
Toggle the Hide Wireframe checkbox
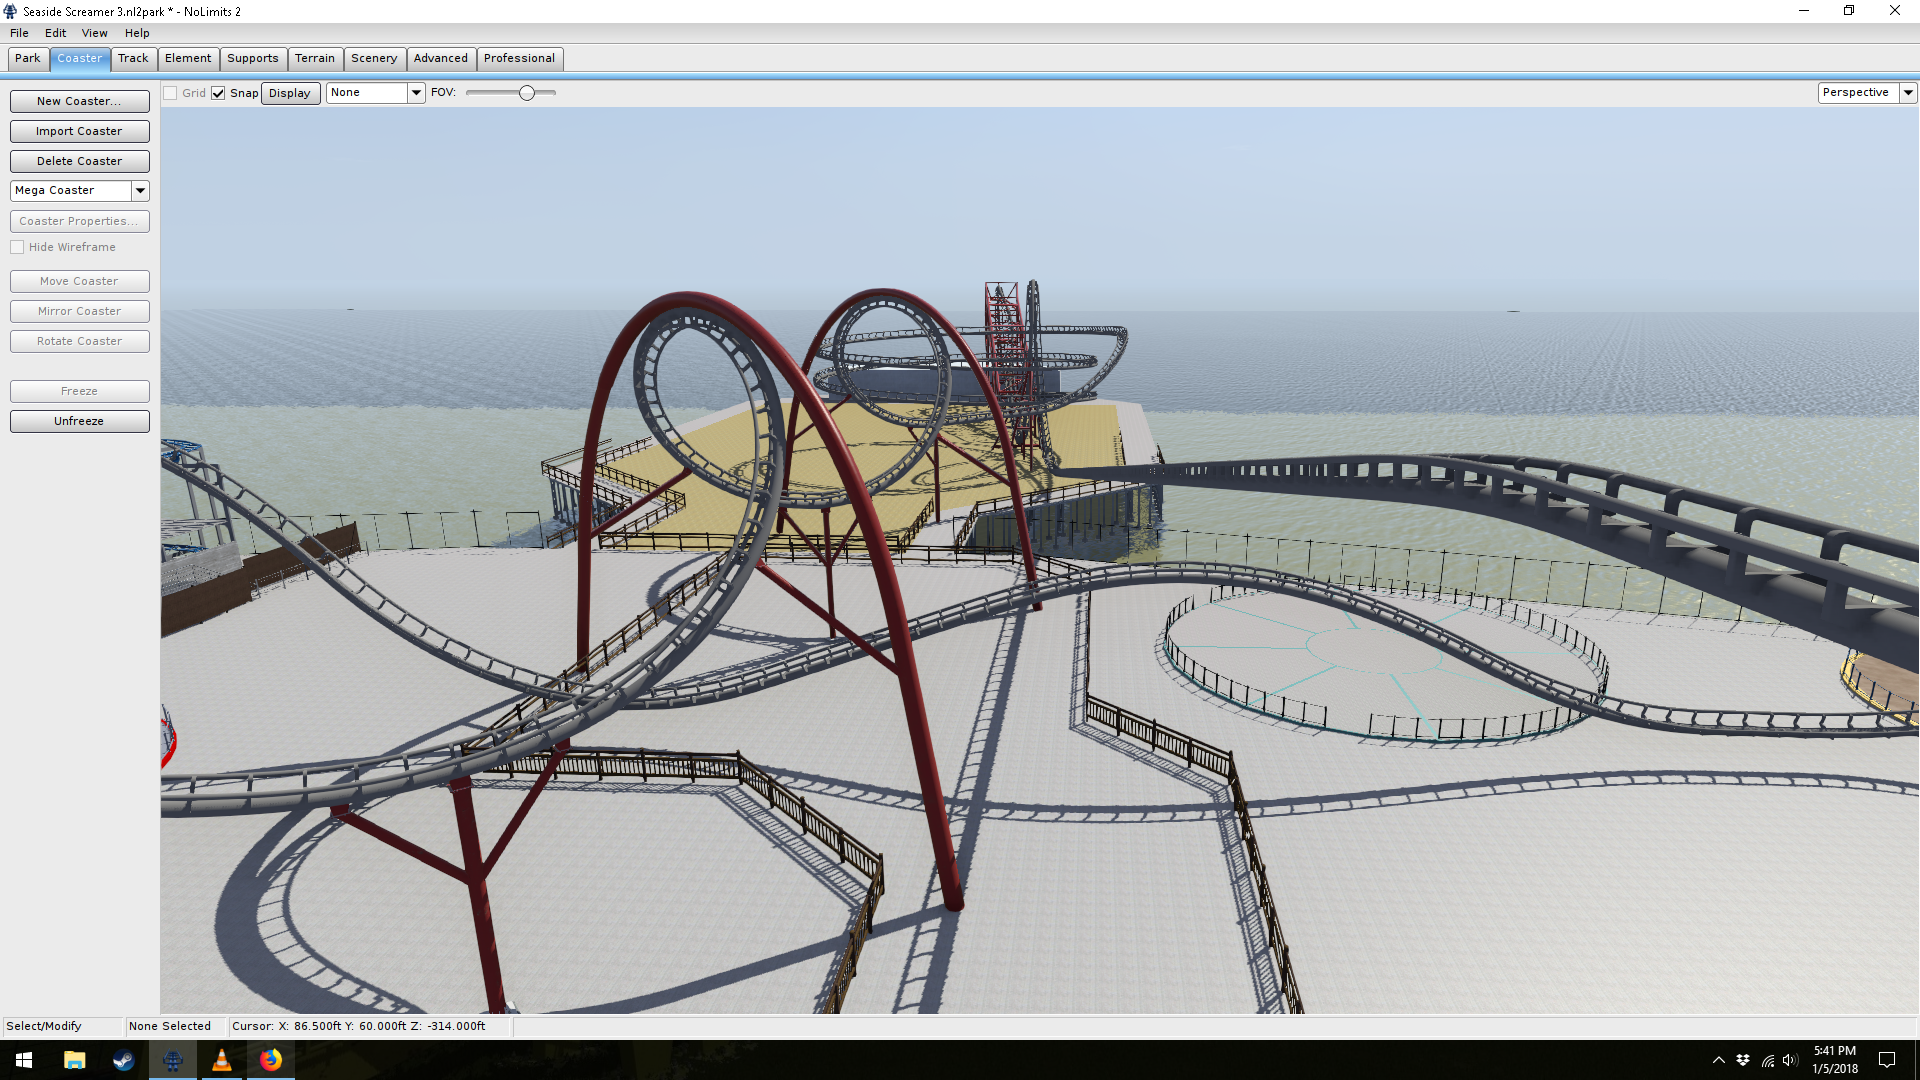tap(17, 247)
